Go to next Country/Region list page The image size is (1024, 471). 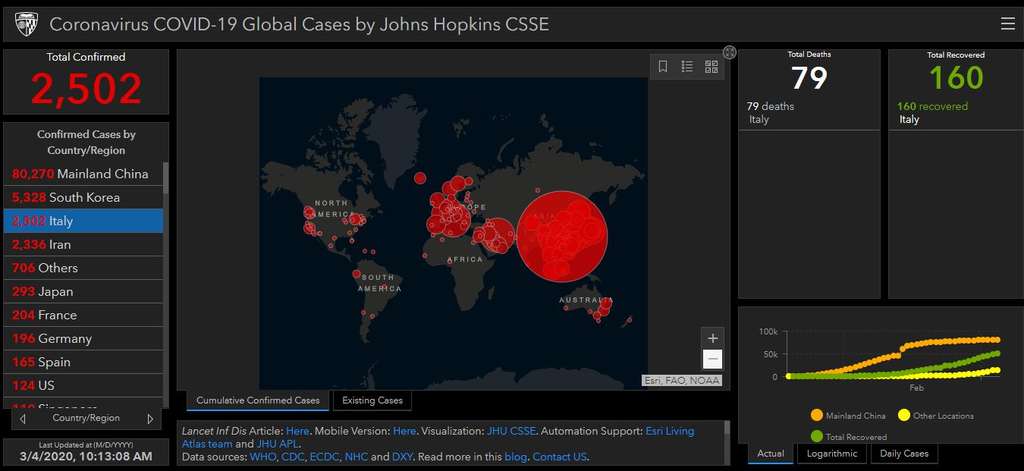tap(150, 419)
